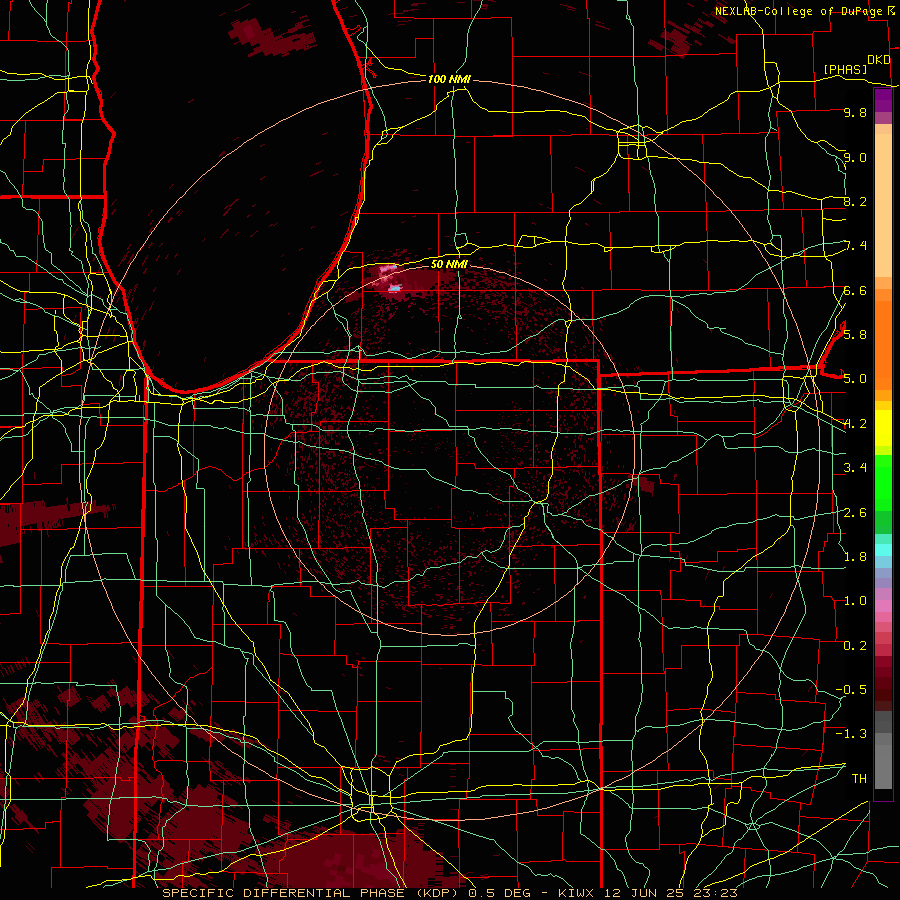Click the [PHAS] units label
The image size is (900, 900).
[x=845, y=69]
